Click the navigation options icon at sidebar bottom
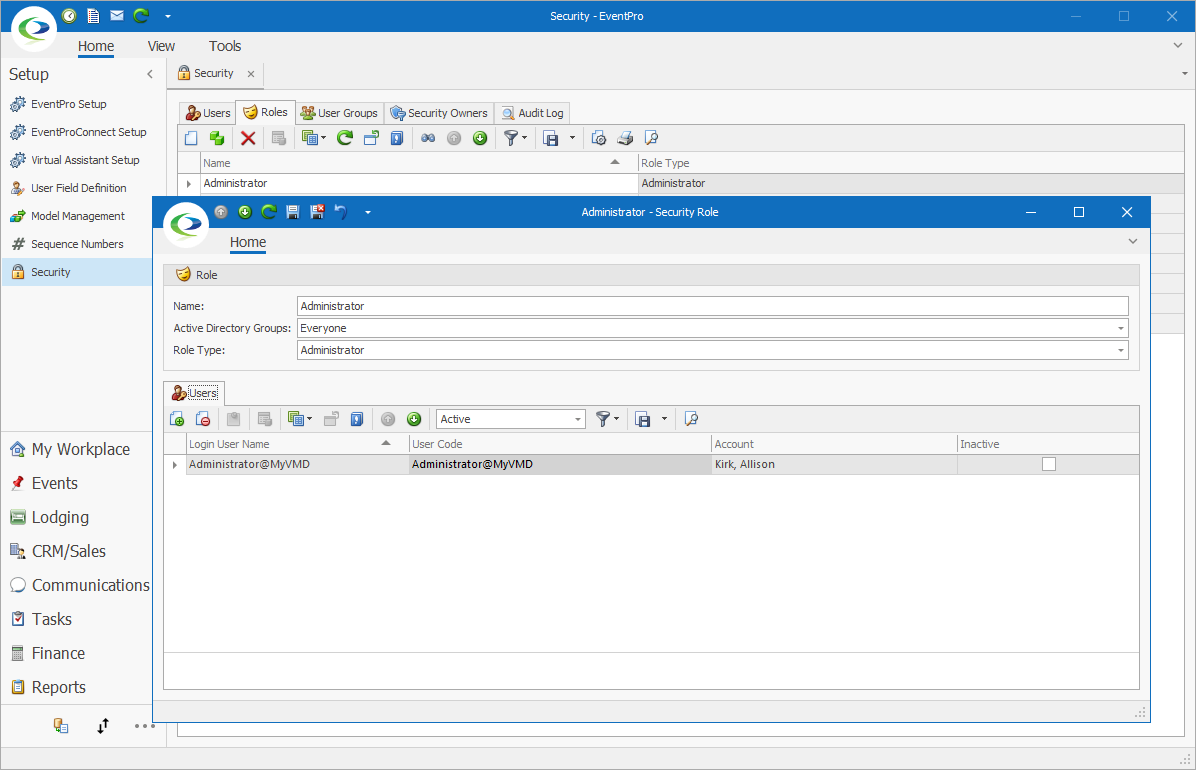 [x=61, y=726]
